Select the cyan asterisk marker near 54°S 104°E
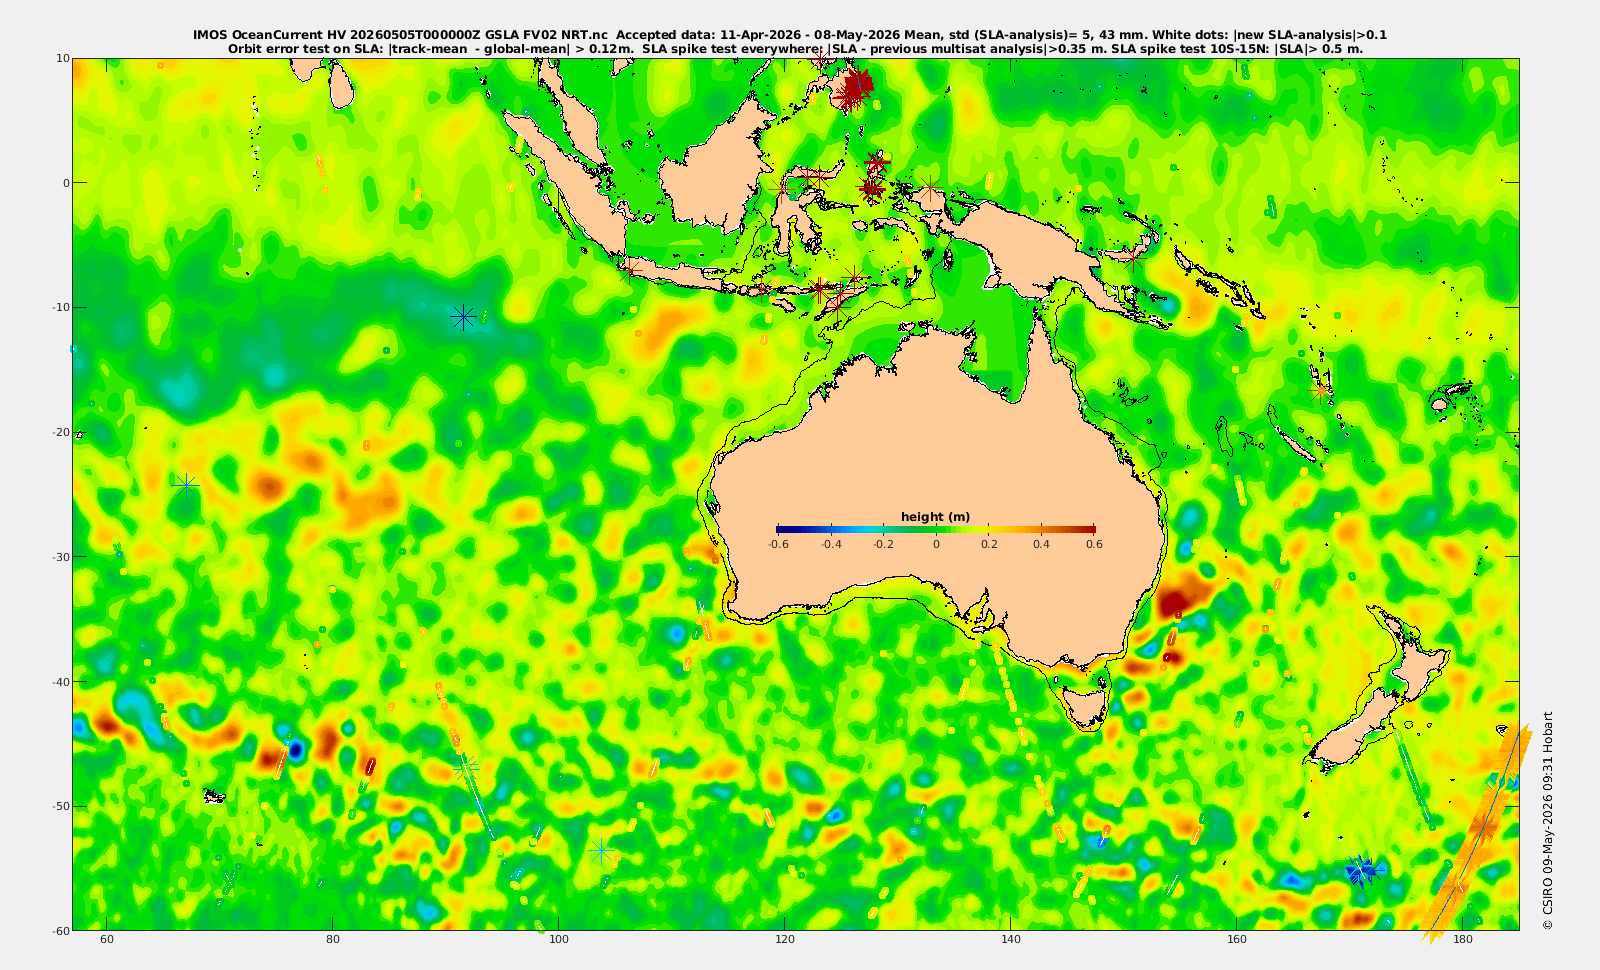 [602, 852]
